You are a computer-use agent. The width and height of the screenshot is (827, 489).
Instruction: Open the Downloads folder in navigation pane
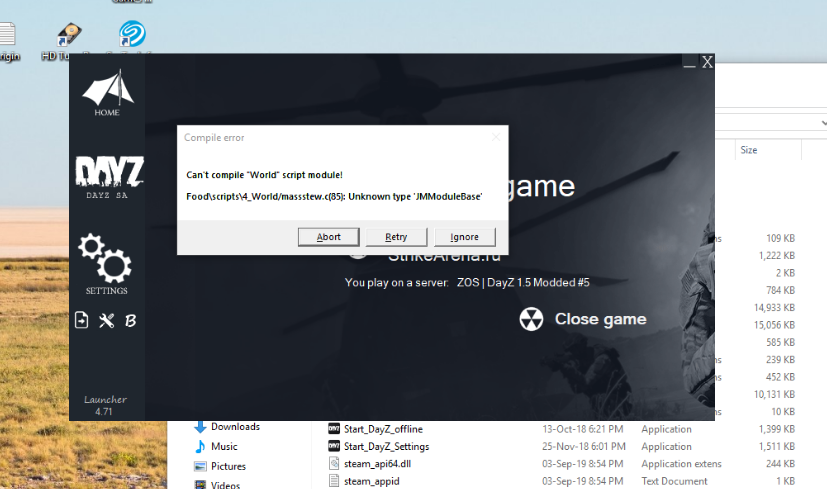(x=234, y=427)
